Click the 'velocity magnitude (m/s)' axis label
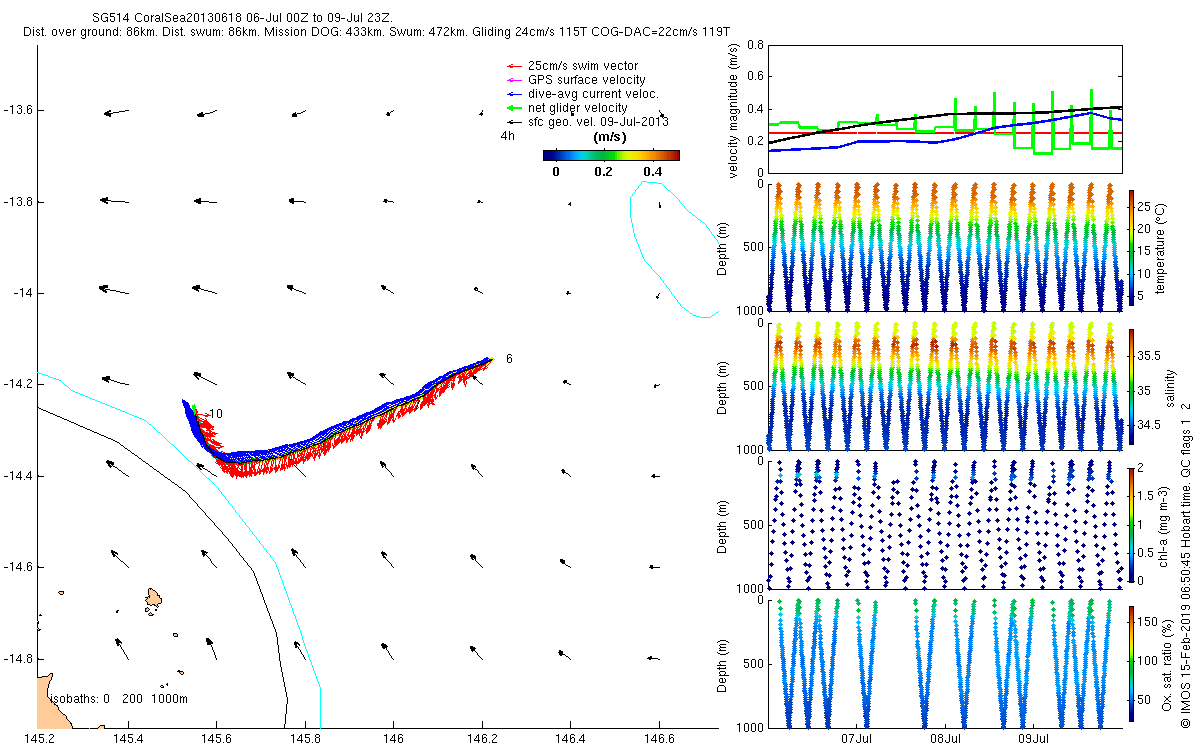 point(734,112)
